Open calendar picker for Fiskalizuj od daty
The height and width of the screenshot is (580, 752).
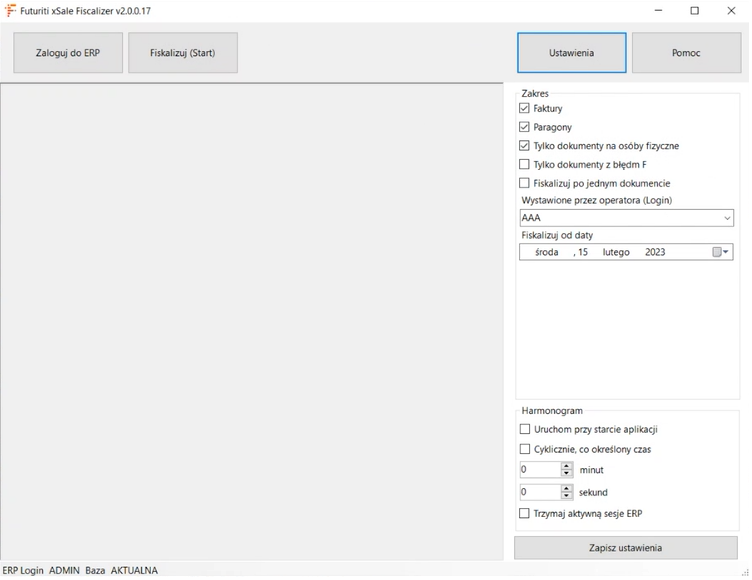pyautogui.click(x=721, y=252)
